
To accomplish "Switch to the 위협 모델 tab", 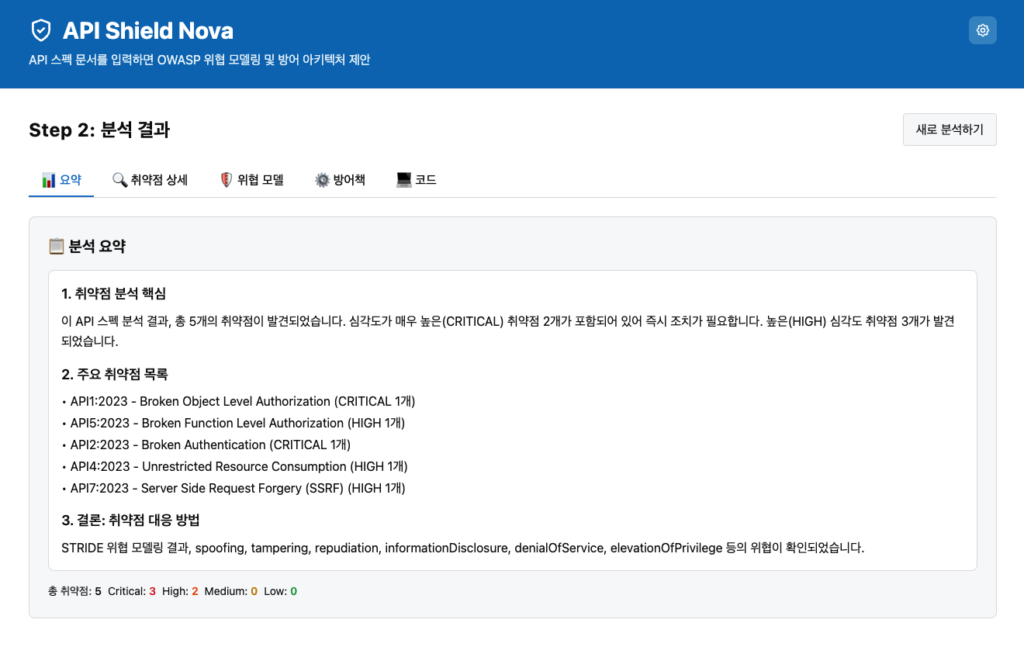I will pyautogui.click(x=251, y=180).
